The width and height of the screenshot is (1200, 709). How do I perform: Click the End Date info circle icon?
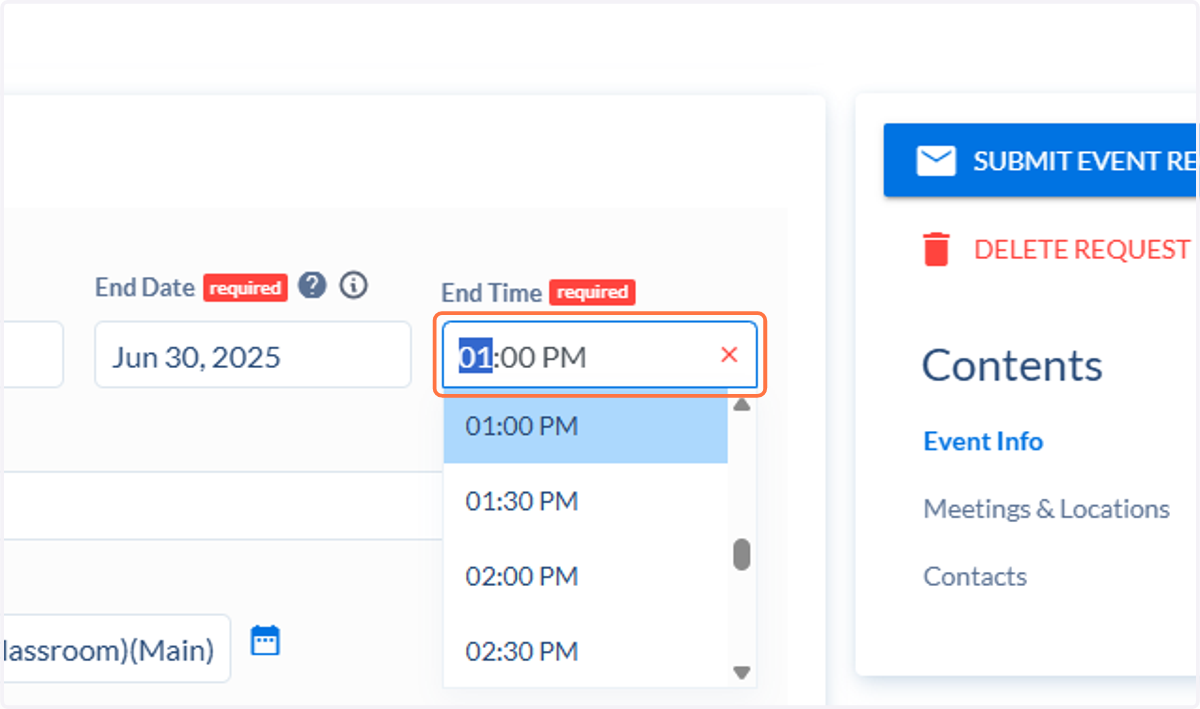pos(353,286)
